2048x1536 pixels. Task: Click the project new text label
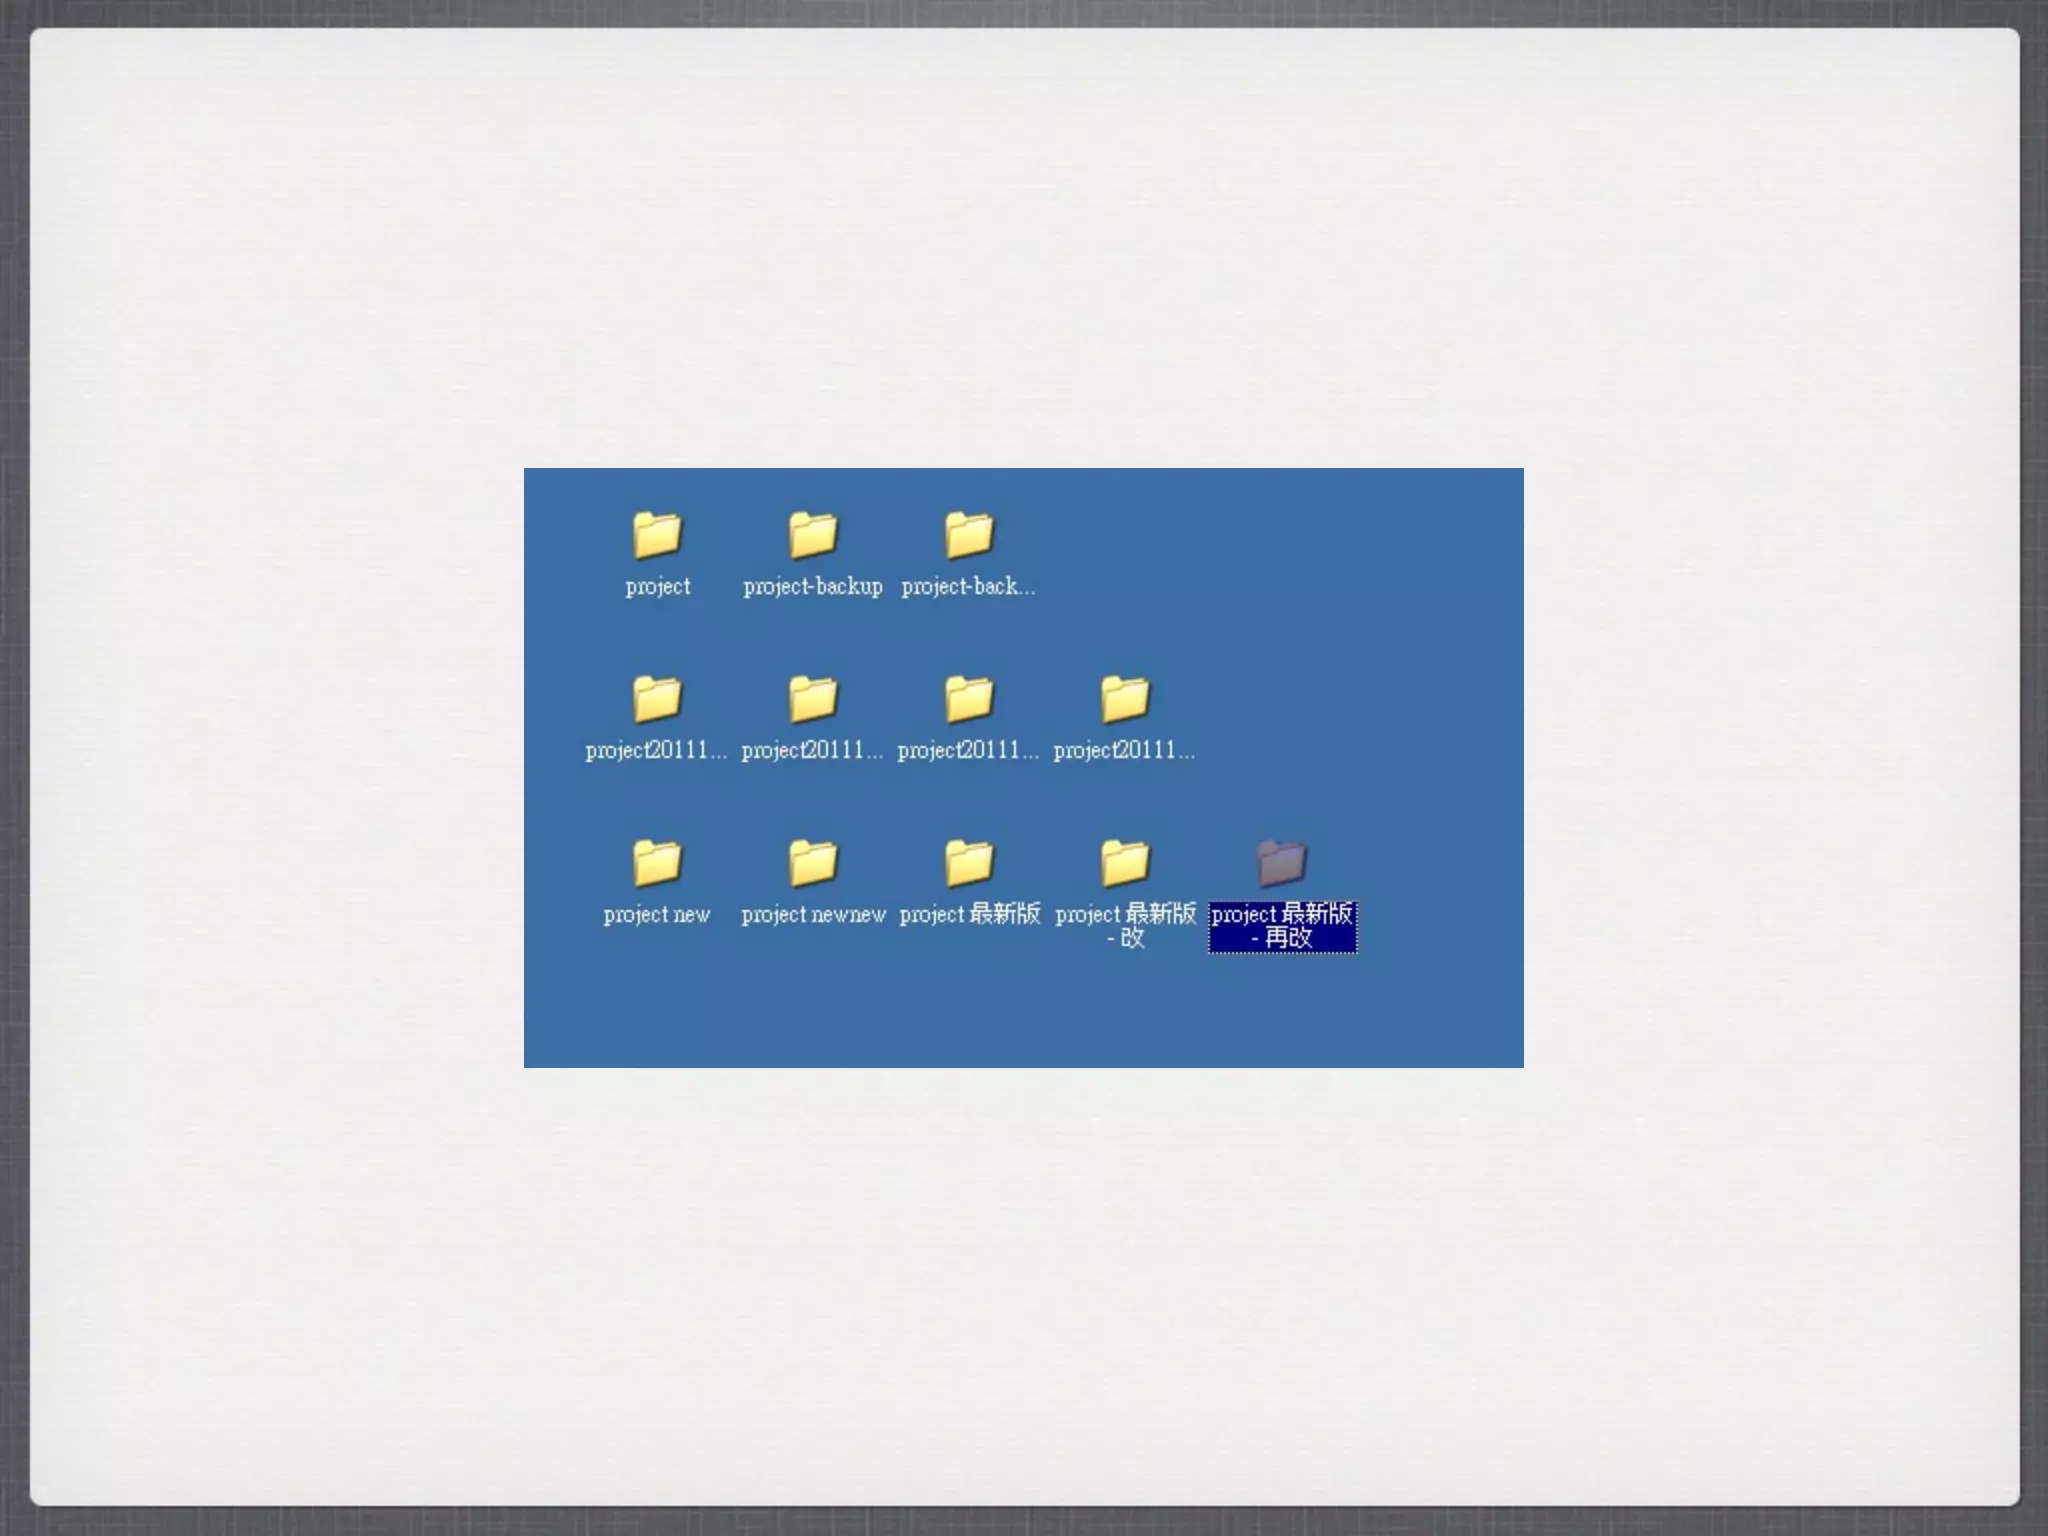[657, 915]
